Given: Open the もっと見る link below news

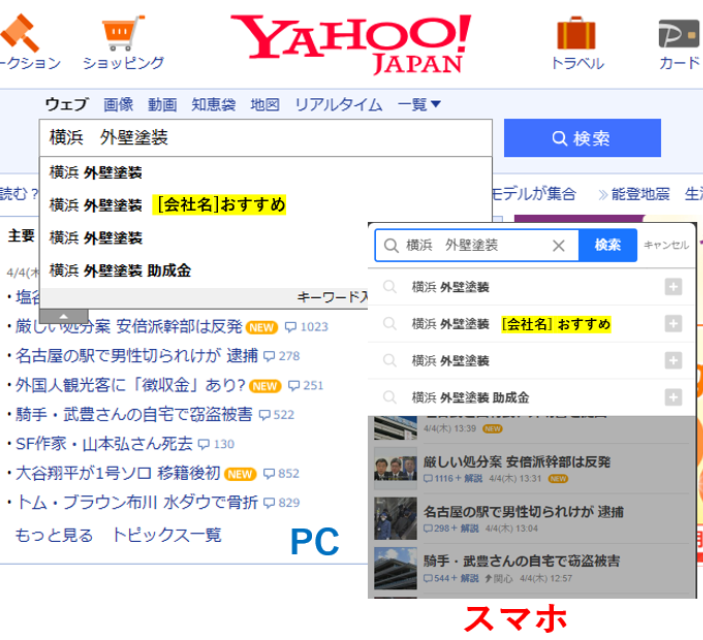Looking at the screenshot, I should coord(54,535).
